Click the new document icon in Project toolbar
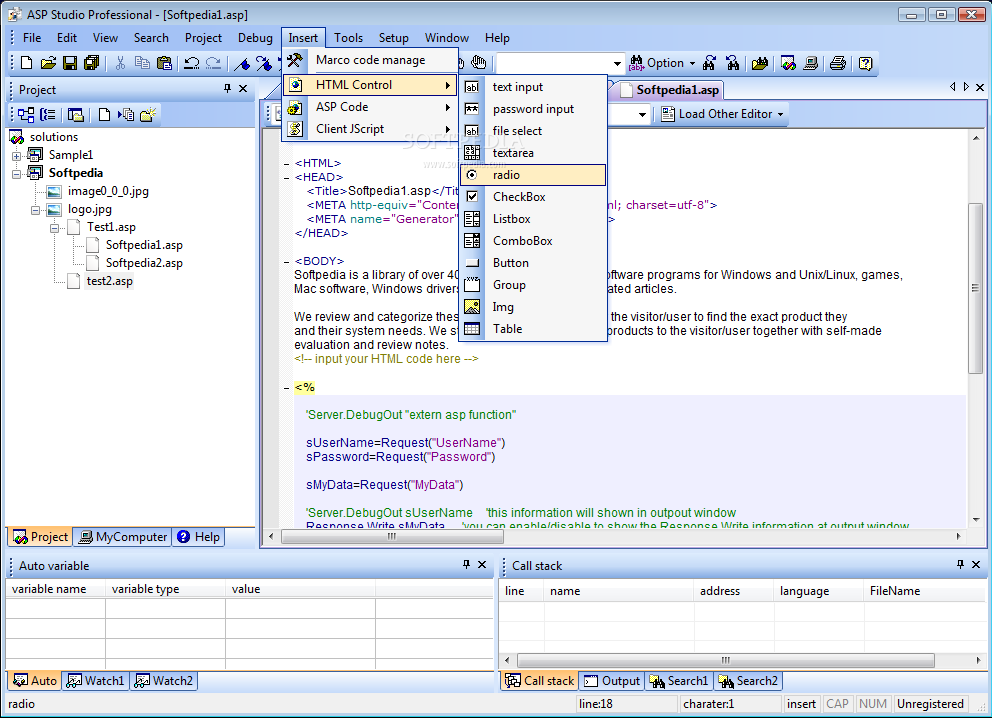 [x=104, y=115]
